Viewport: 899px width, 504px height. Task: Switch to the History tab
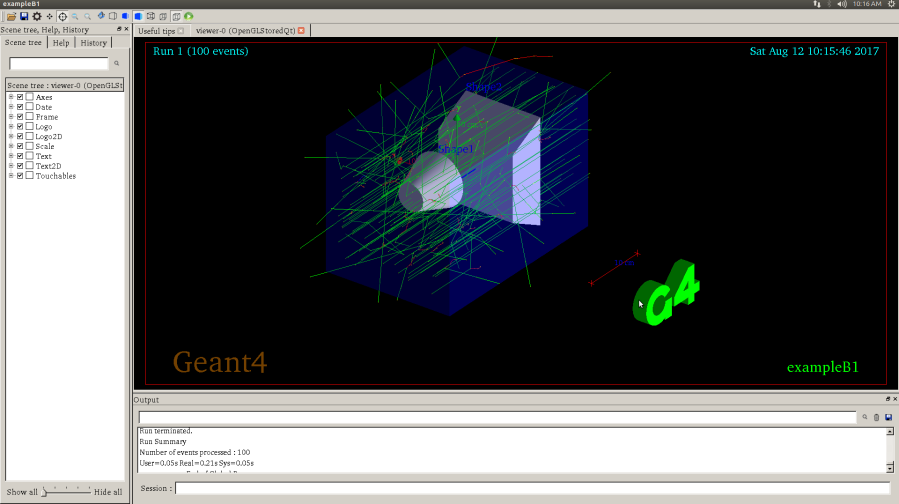point(94,43)
